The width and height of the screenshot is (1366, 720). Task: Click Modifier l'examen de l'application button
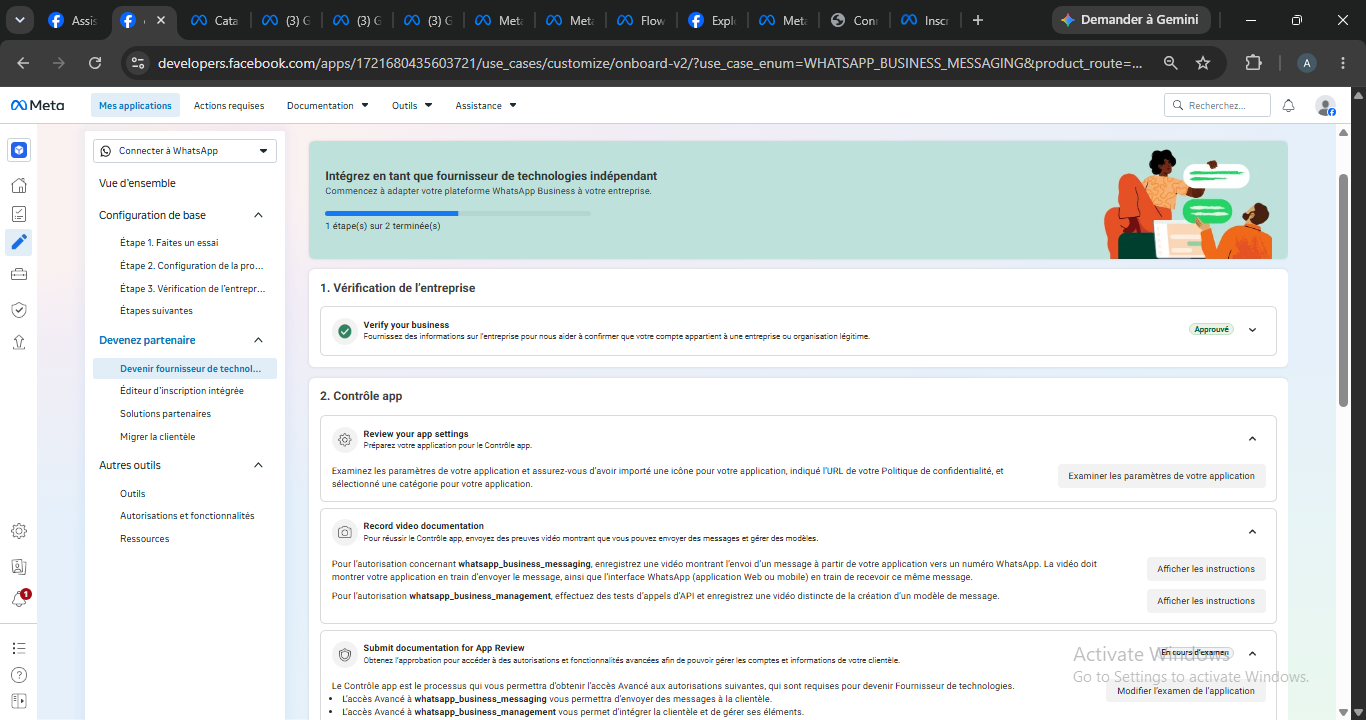pyautogui.click(x=1186, y=691)
